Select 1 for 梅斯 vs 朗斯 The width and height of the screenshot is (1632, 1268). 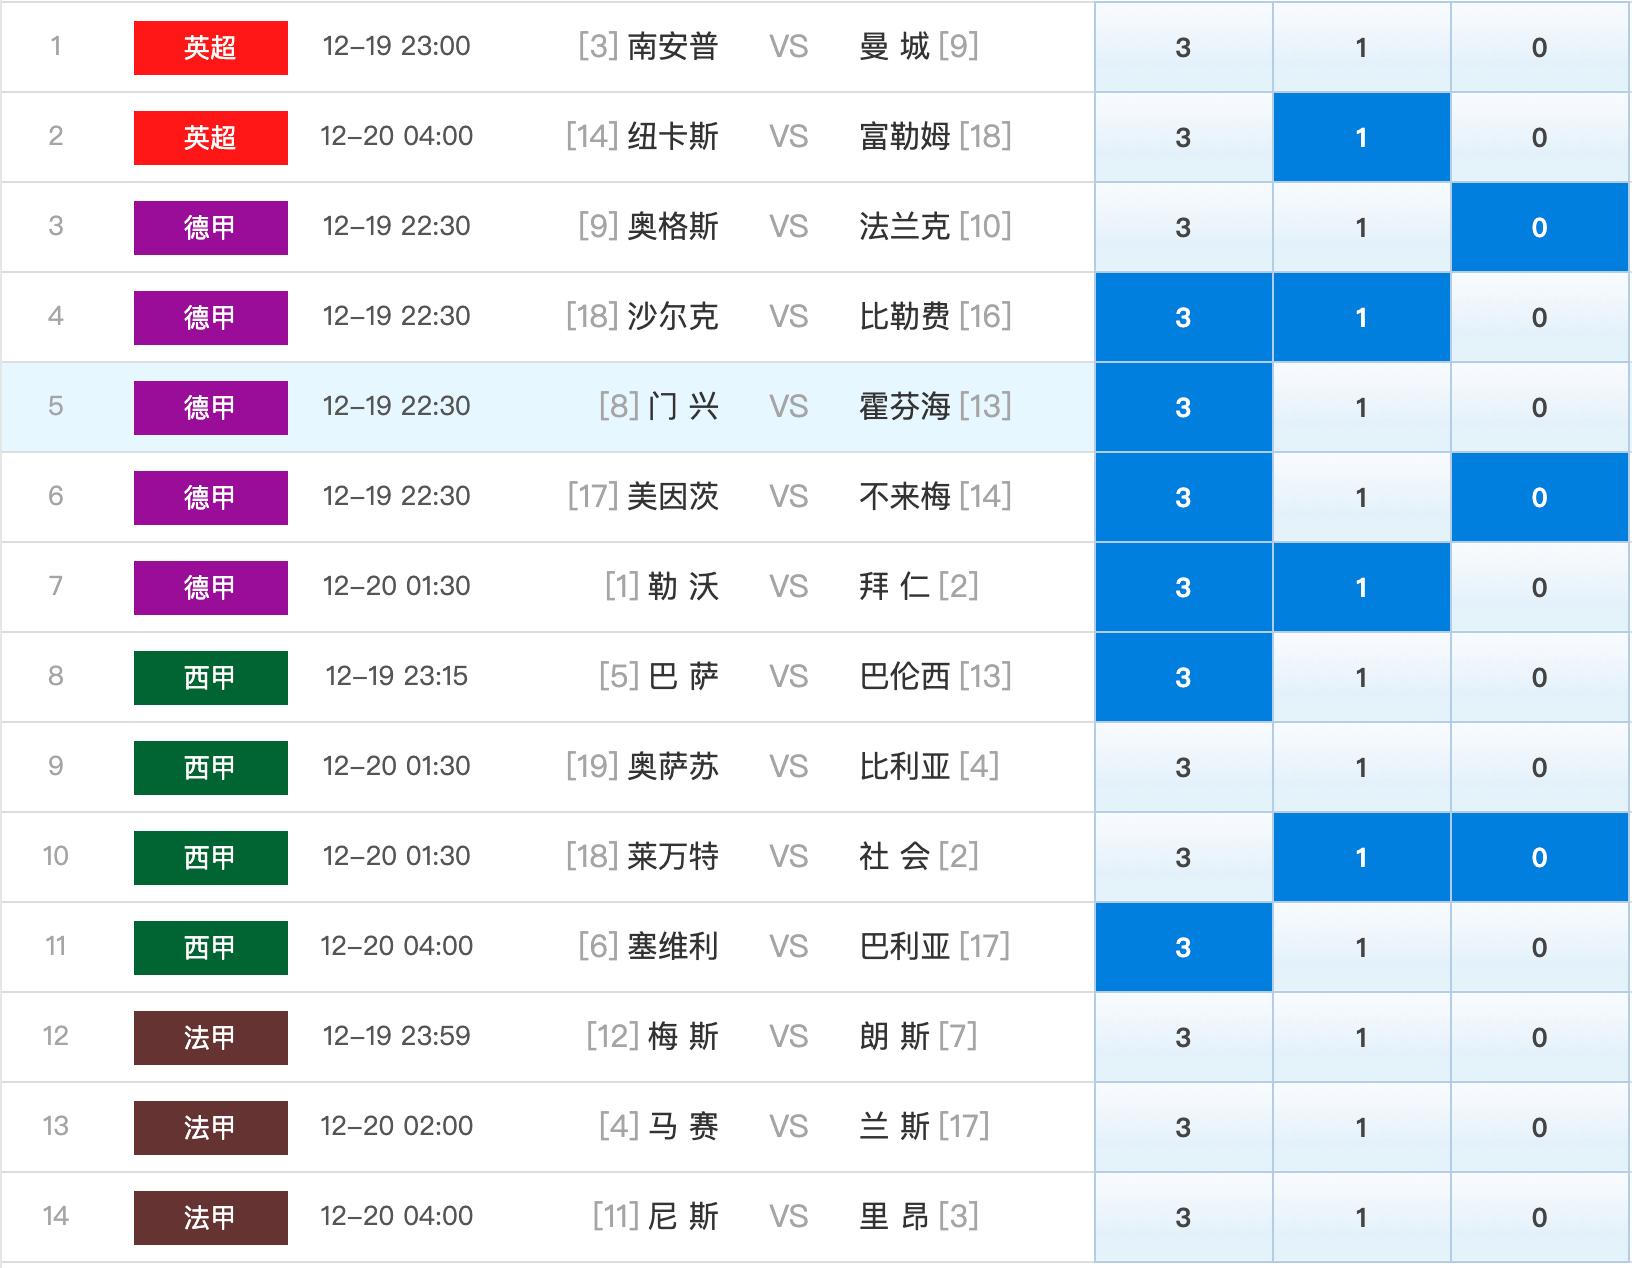pos(1362,1037)
